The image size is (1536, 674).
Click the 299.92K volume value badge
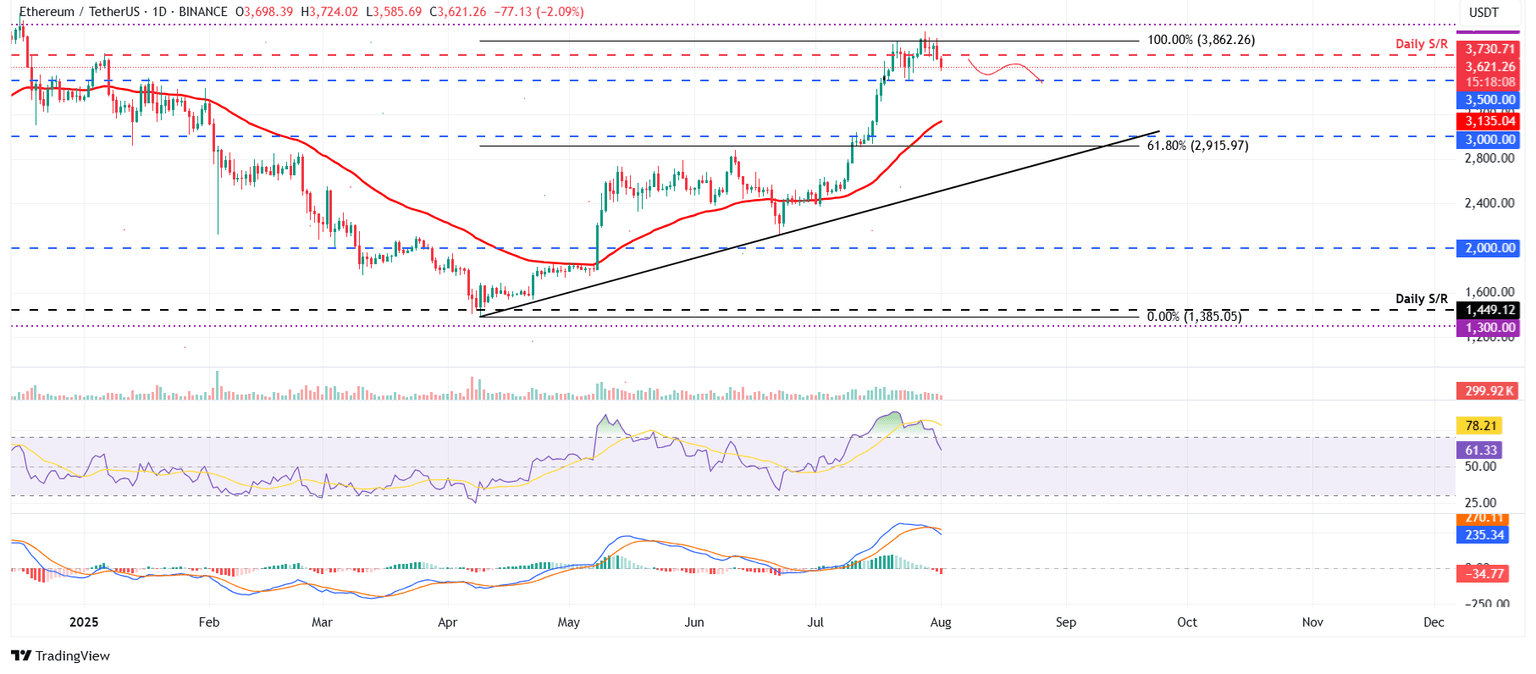[x=1487, y=390]
